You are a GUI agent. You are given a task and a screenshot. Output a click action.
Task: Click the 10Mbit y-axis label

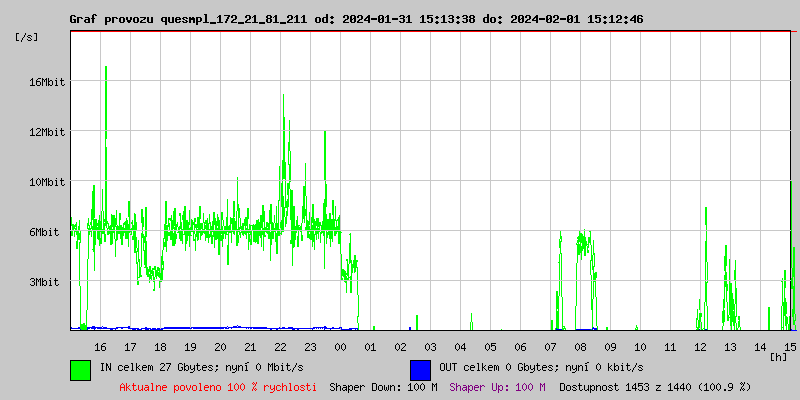46,182
